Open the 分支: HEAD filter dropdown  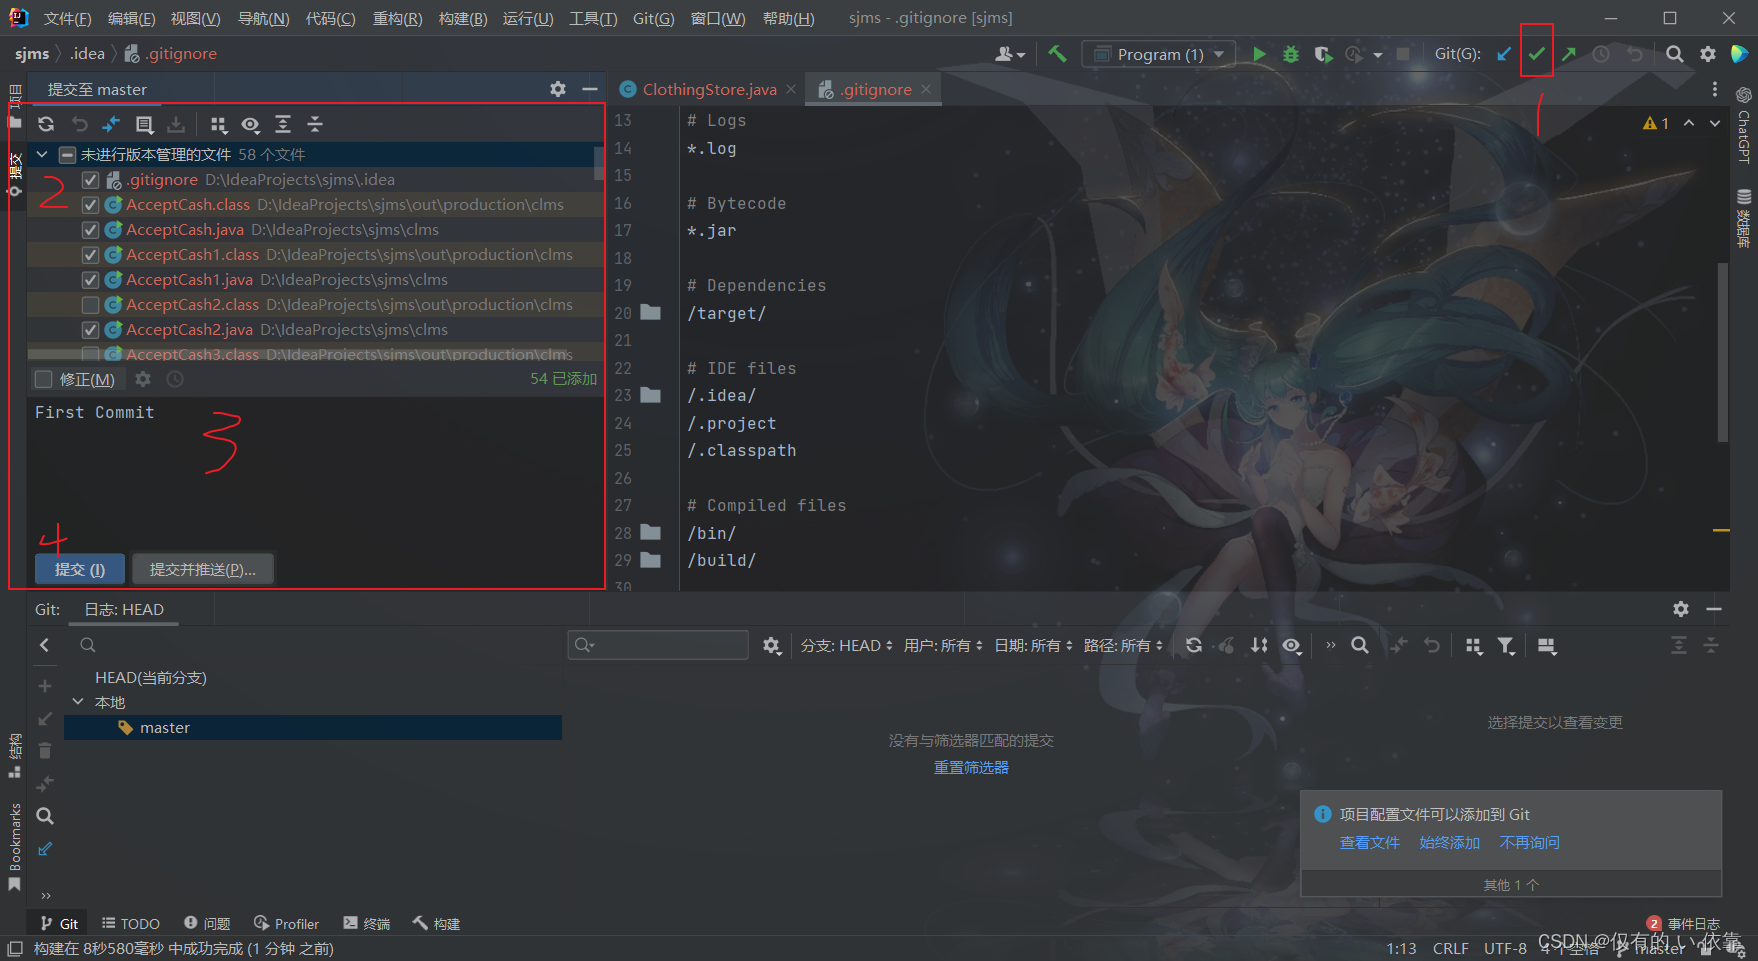click(846, 646)
